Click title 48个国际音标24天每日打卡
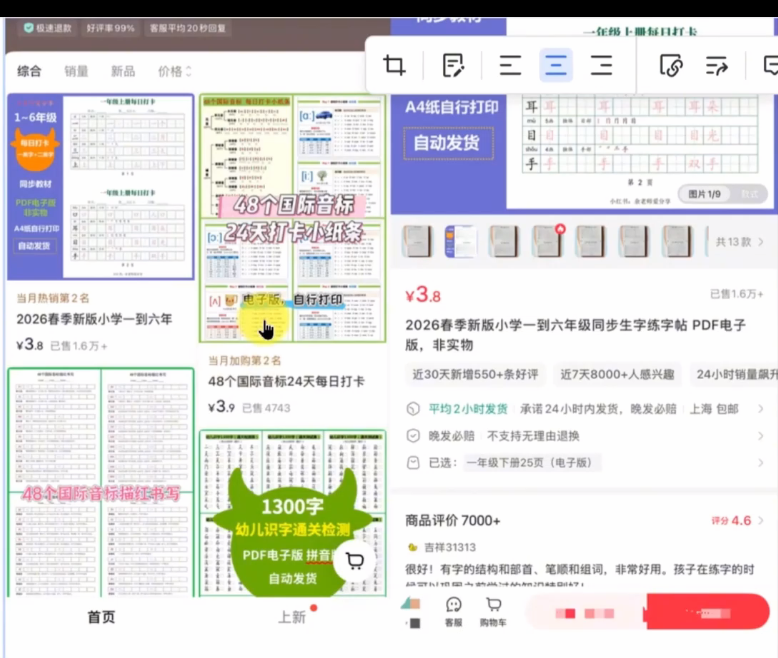Image resolution: width=778 pixels, height=658 pixels. click(x=286, y=382)
